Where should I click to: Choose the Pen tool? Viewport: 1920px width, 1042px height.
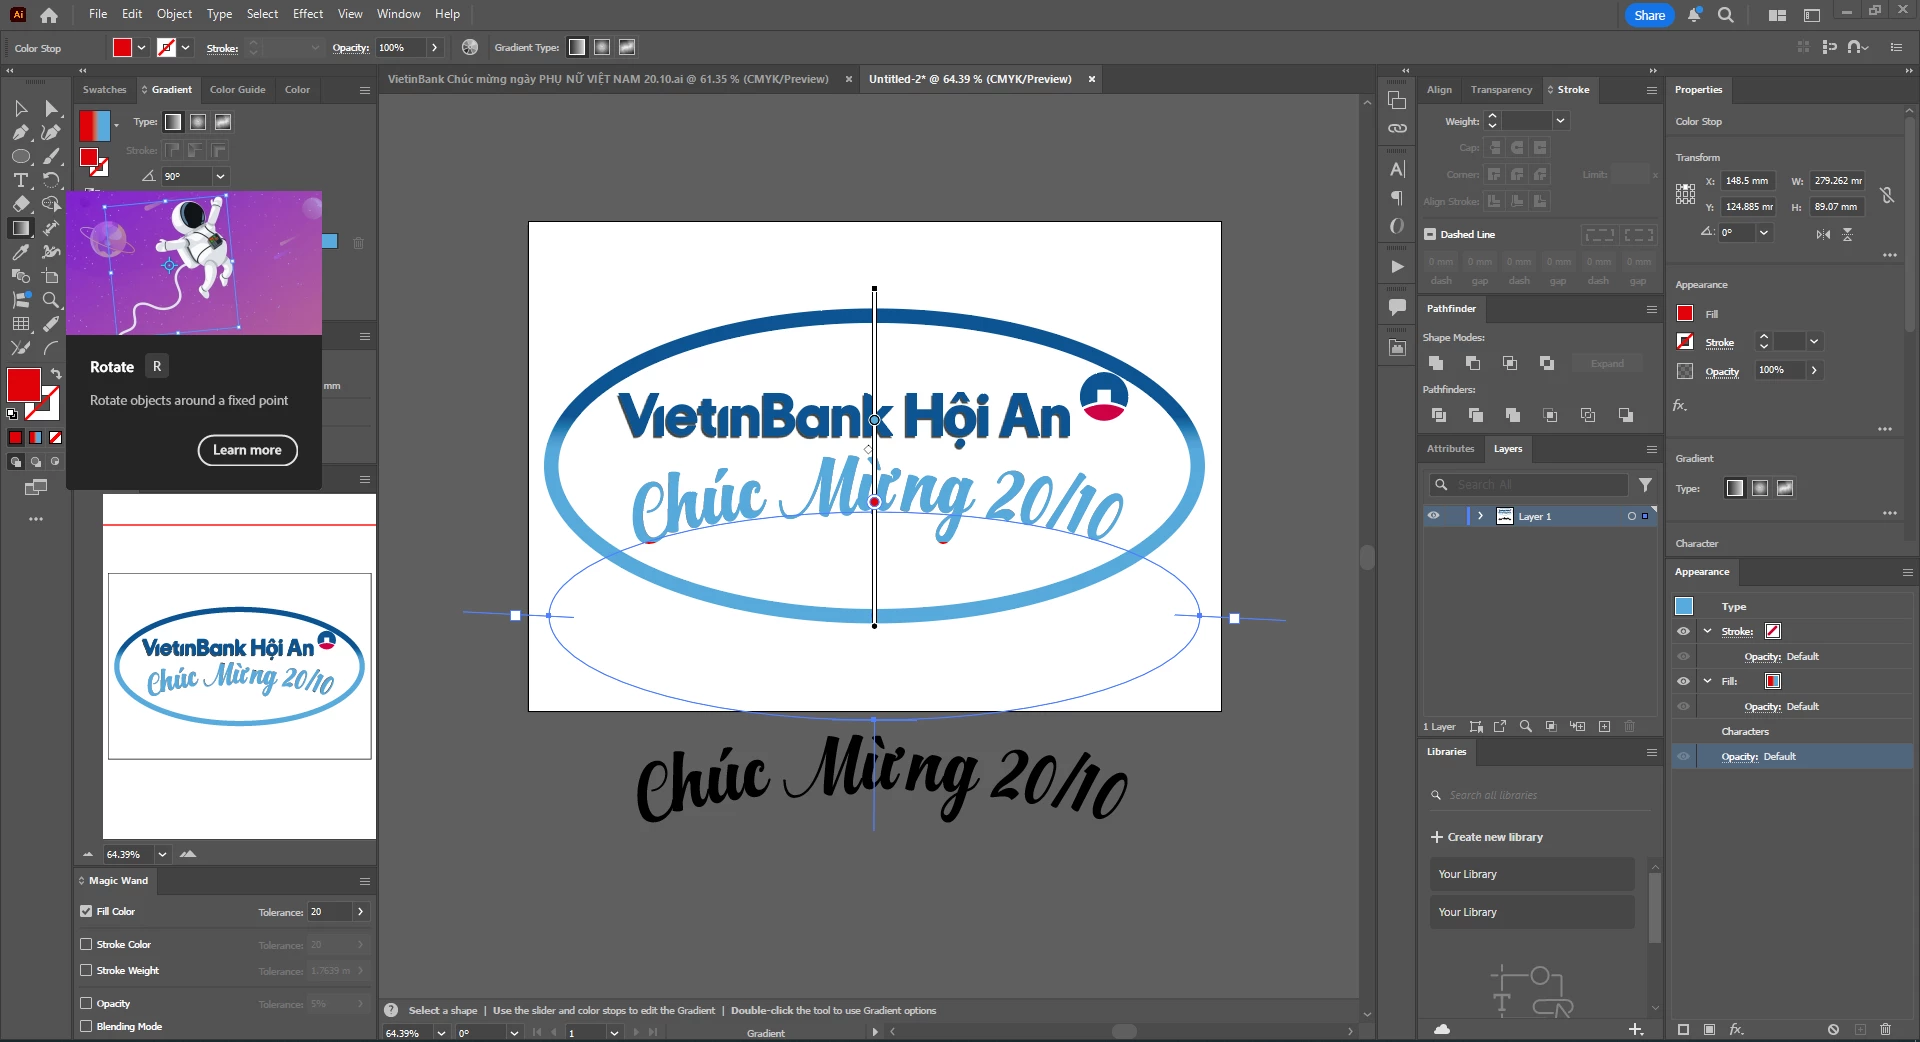coord(20,132)
